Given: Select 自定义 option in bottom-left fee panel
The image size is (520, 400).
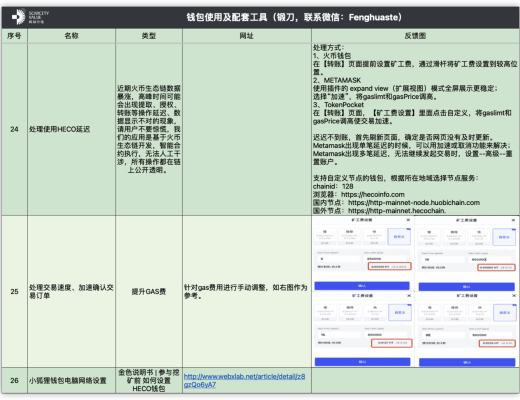Looking at the screenshot, I should point(400,313).
